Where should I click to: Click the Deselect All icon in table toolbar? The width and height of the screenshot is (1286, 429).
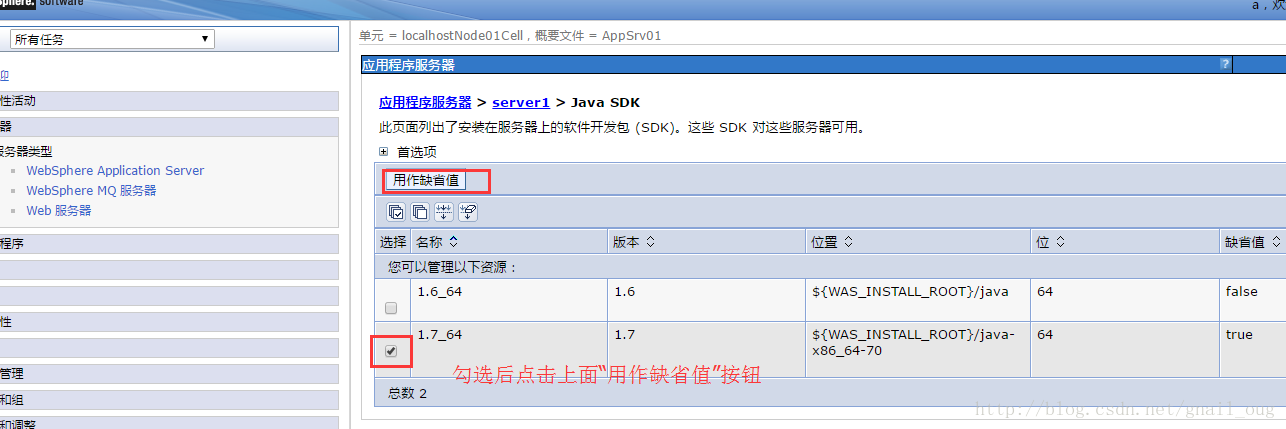(420, 211)
